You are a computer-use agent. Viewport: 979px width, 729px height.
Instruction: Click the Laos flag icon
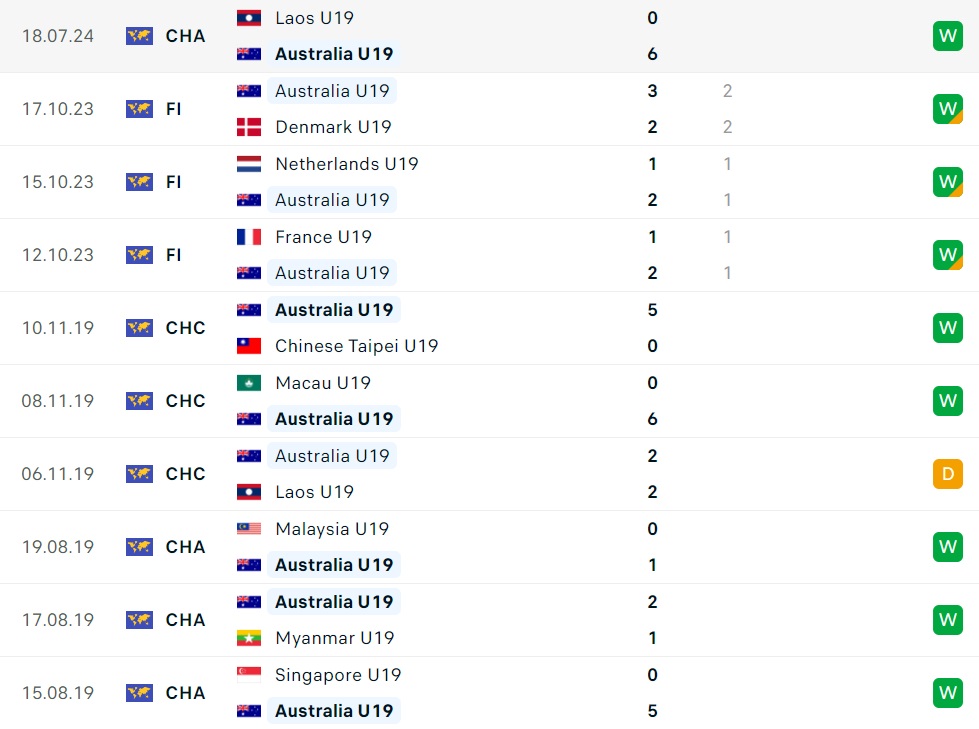pos(248,17)
